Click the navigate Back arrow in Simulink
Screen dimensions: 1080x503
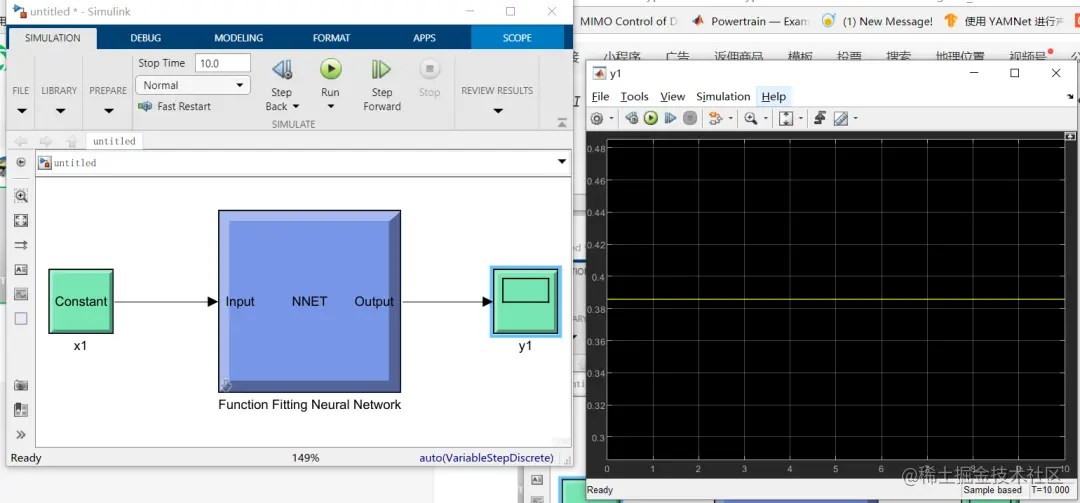coord(21,141)
